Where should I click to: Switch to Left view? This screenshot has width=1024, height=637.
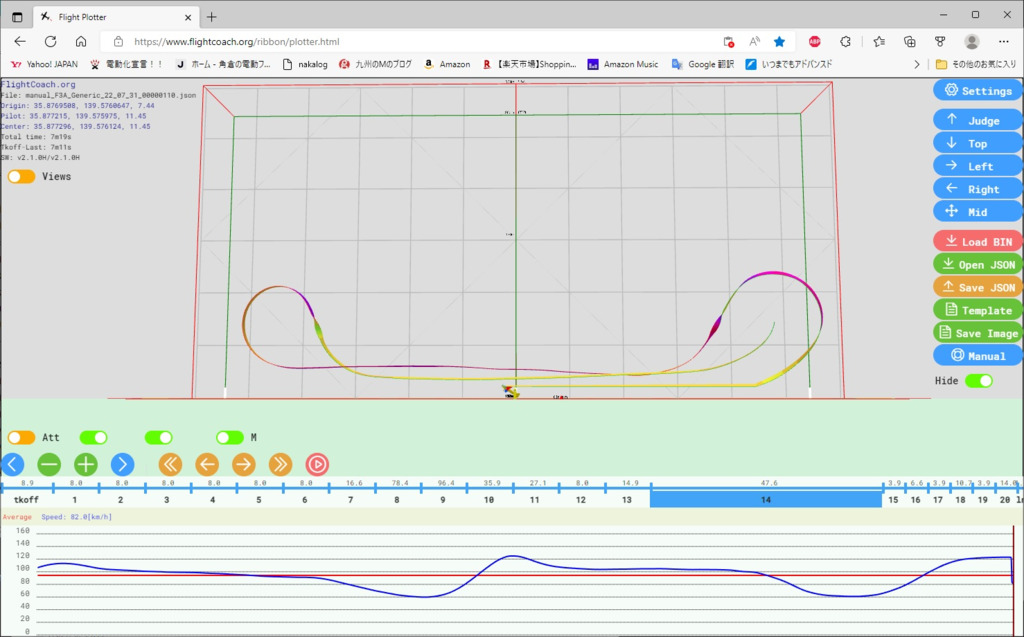pyautogui.click(x=978, y=166)
